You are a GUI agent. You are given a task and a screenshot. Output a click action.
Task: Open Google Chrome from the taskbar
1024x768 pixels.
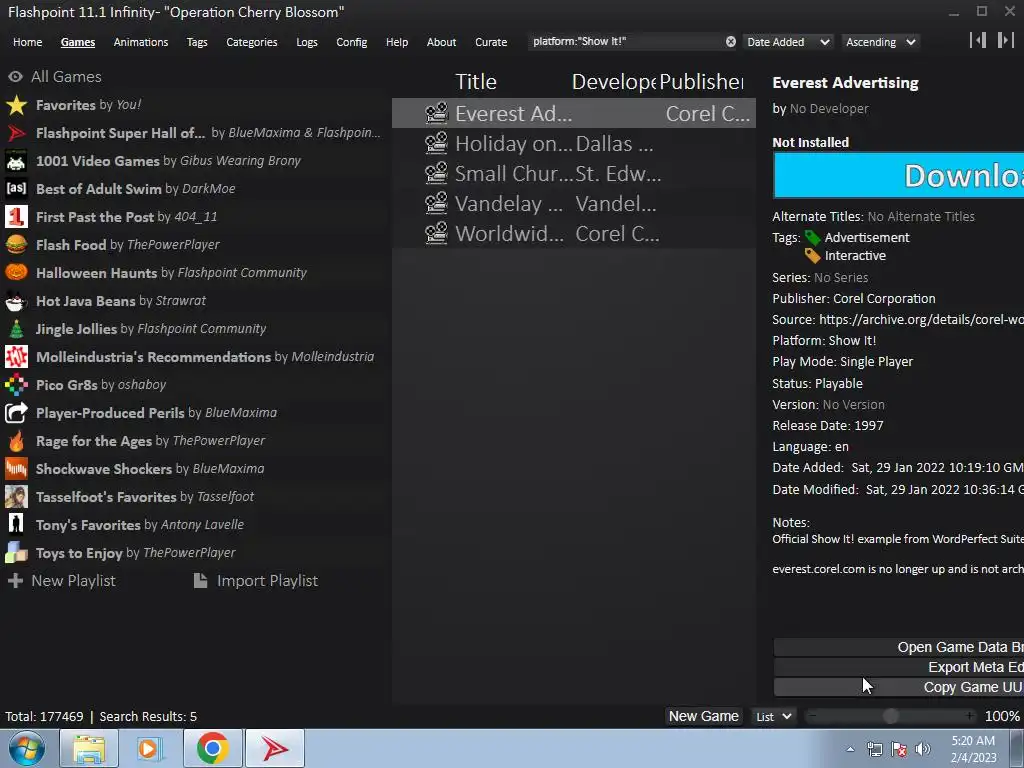[x=212, y=749]
